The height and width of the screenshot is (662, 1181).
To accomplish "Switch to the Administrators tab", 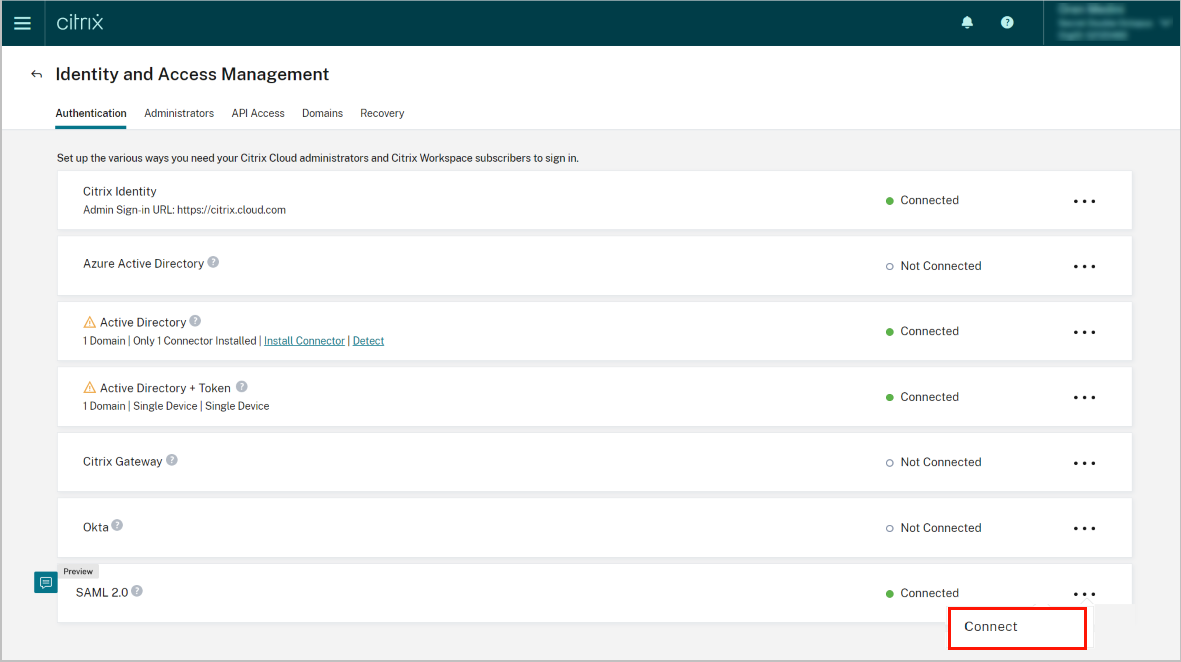I will point(179,113).
